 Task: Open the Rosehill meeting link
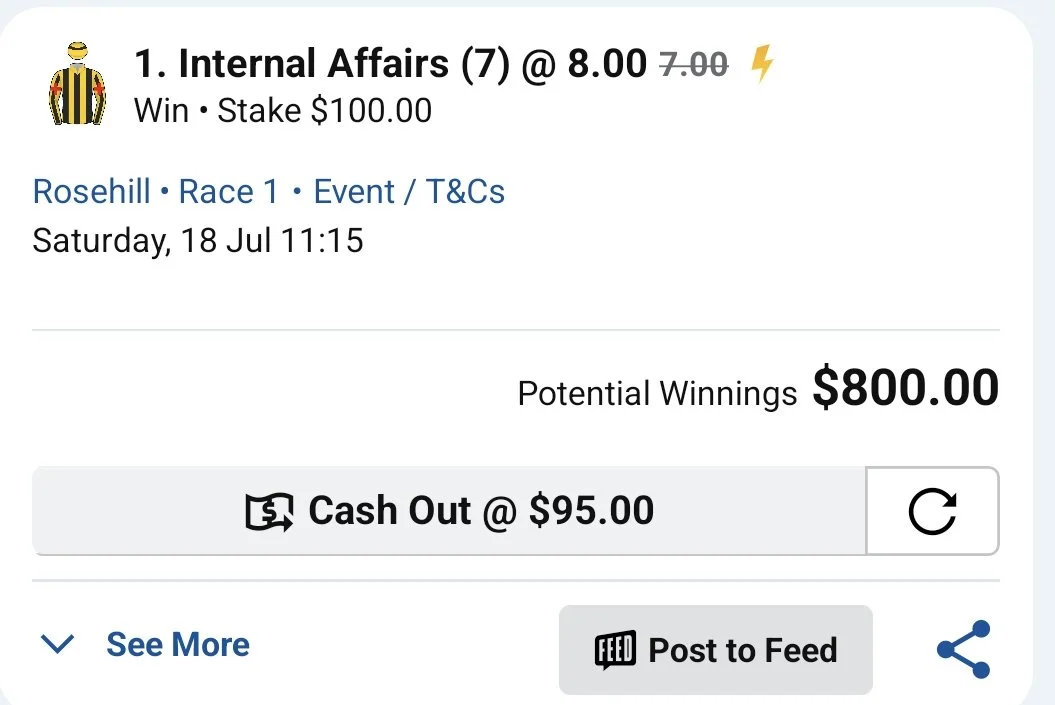click(x=92, y=192)
